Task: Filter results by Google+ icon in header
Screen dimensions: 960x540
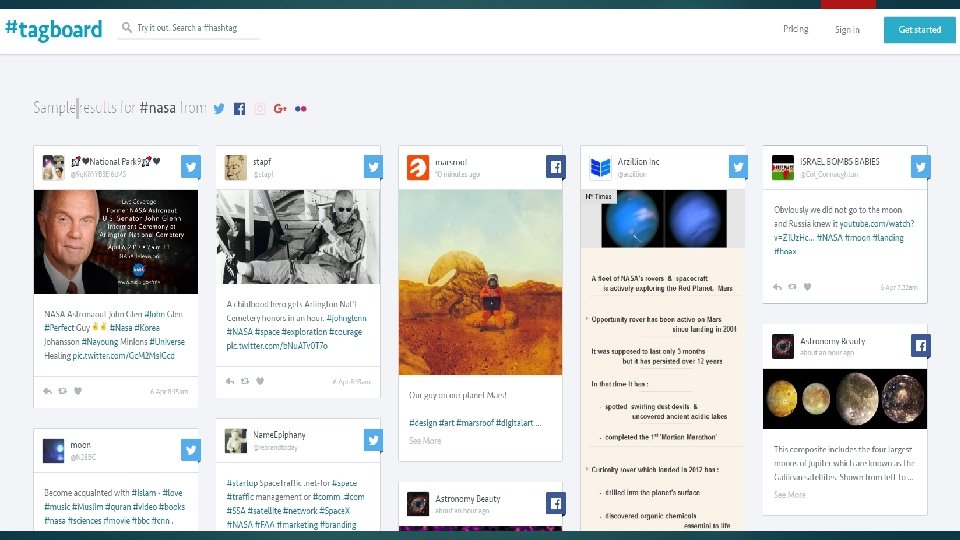Action: click(x=280, y=108)
